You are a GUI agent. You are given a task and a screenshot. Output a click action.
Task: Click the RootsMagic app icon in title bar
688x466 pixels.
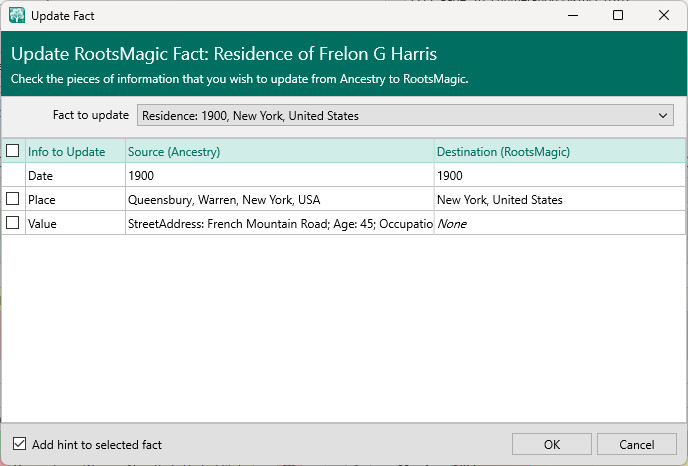17,16
